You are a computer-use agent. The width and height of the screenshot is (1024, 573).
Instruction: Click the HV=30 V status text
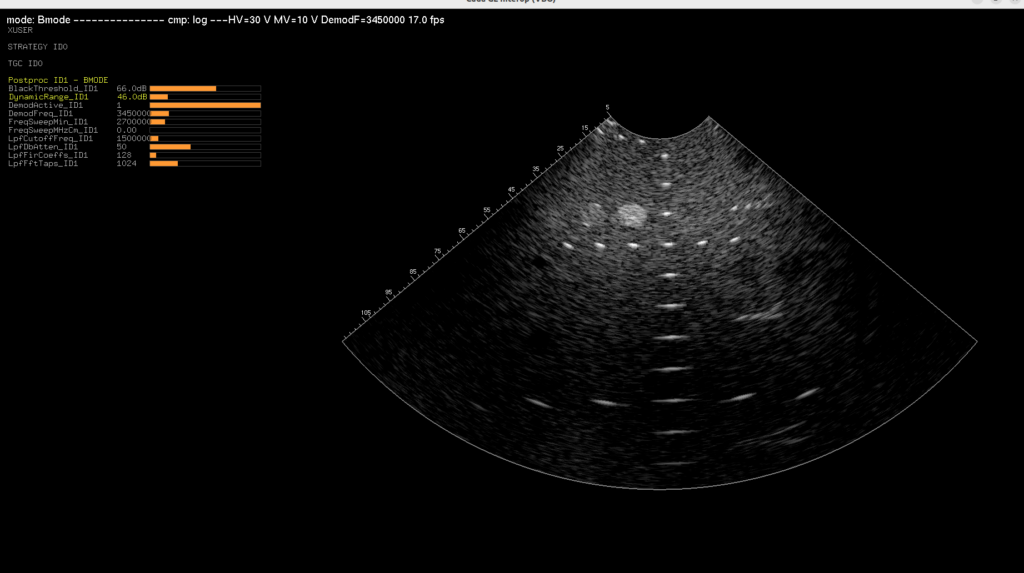tap(249, 20)
